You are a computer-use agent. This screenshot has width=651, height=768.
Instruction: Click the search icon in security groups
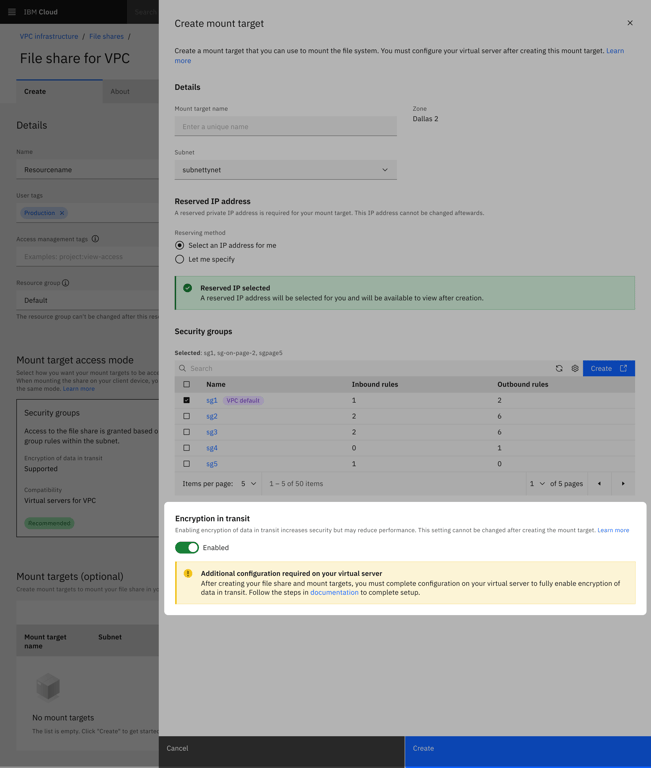click(182, 368)
